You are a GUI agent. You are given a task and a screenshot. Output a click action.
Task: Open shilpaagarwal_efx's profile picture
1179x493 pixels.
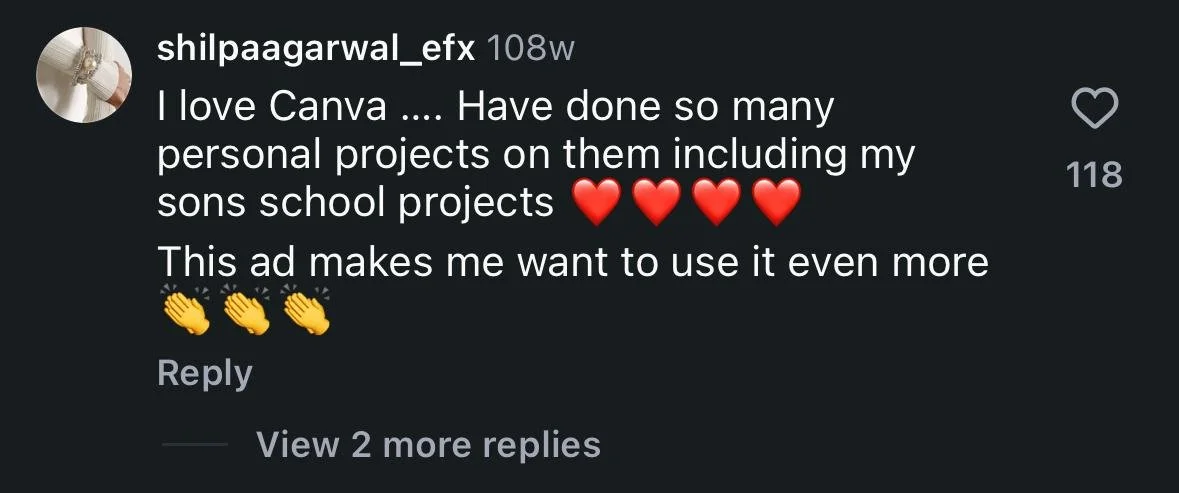pyautogui.click(x=84, y=75)
